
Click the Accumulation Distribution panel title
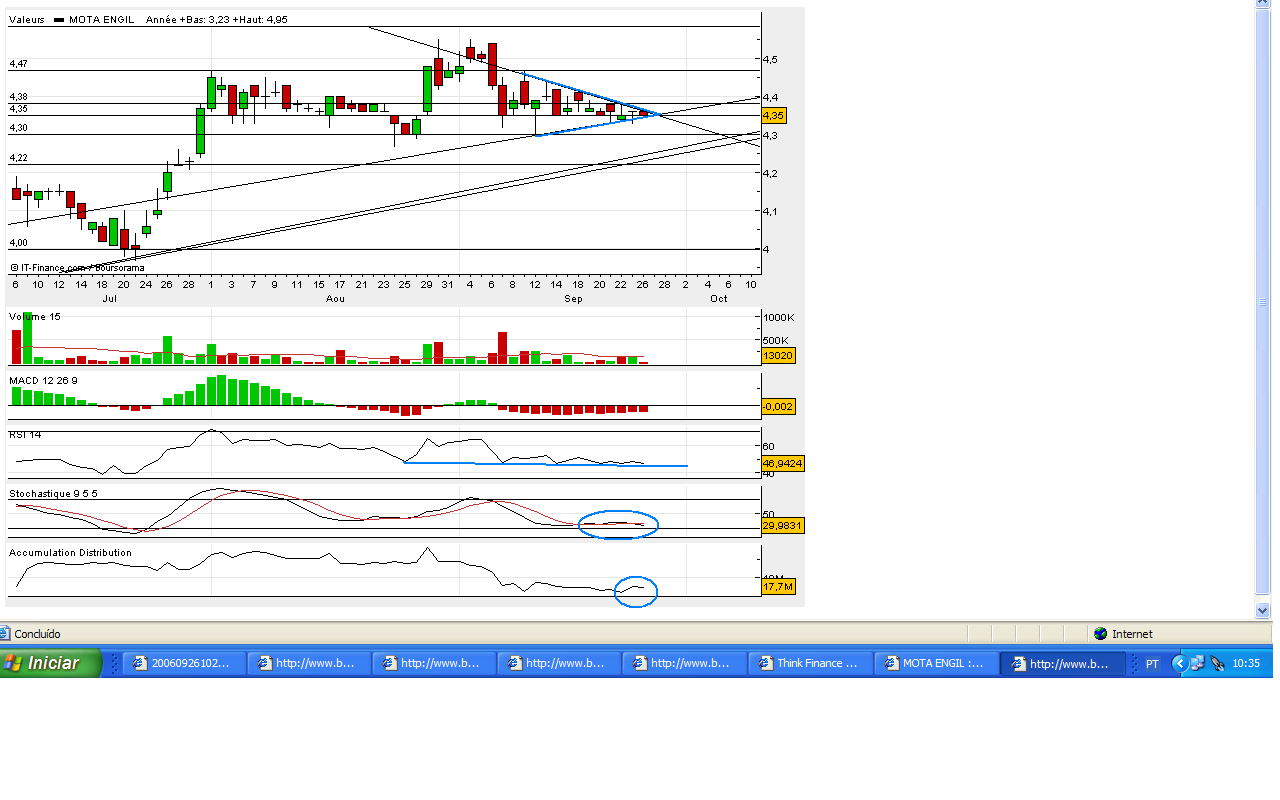[70, 552]
